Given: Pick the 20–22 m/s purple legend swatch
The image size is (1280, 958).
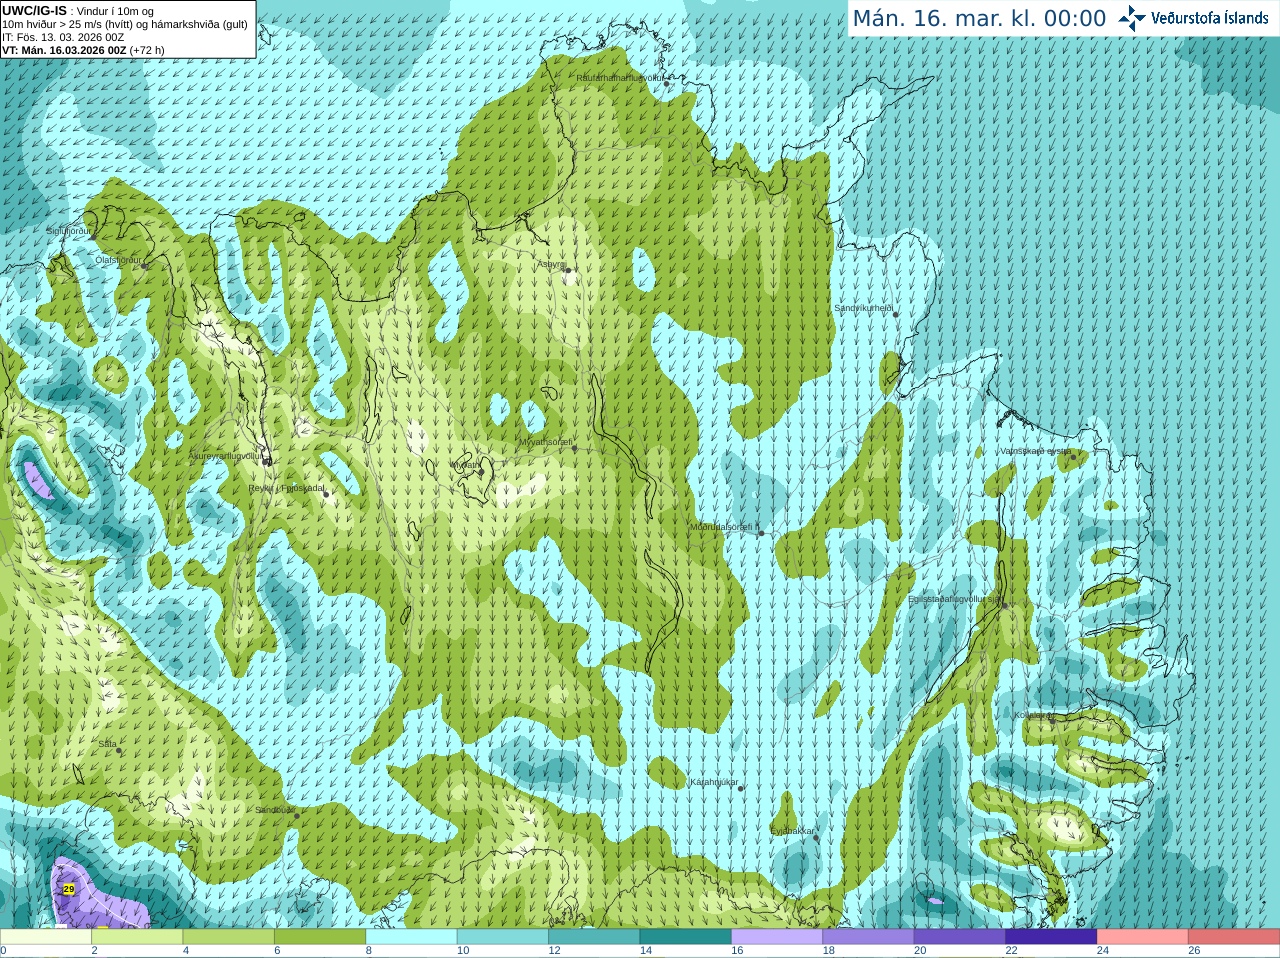Looking at the screenshot, I should click(x=959, y=937).
